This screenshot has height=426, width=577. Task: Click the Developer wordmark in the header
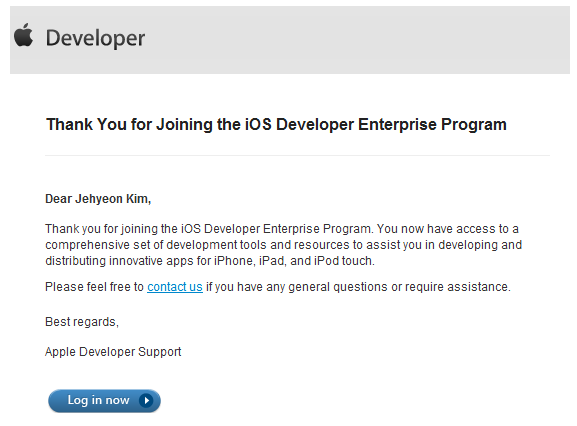pyautogui.click(x=95, y=39)
